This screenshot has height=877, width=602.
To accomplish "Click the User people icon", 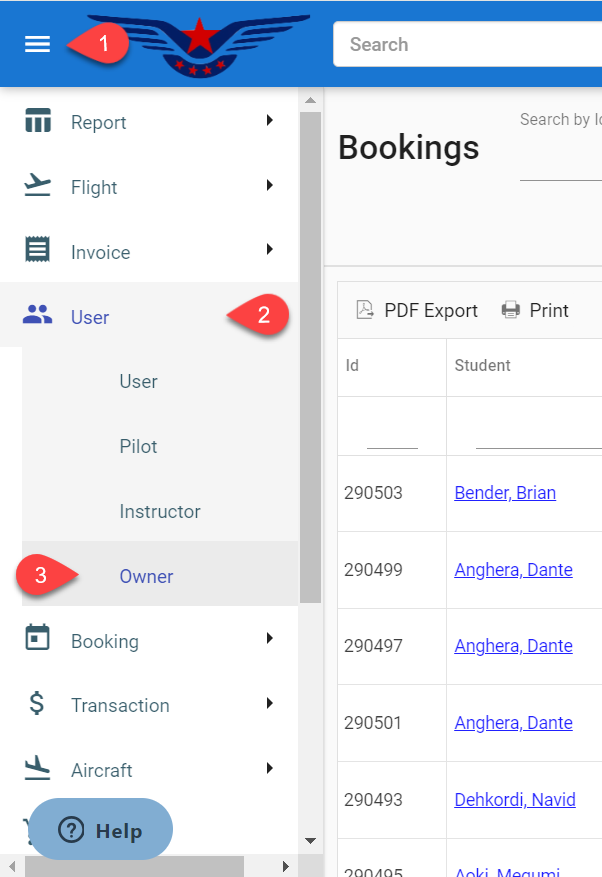I will point(37,317).
